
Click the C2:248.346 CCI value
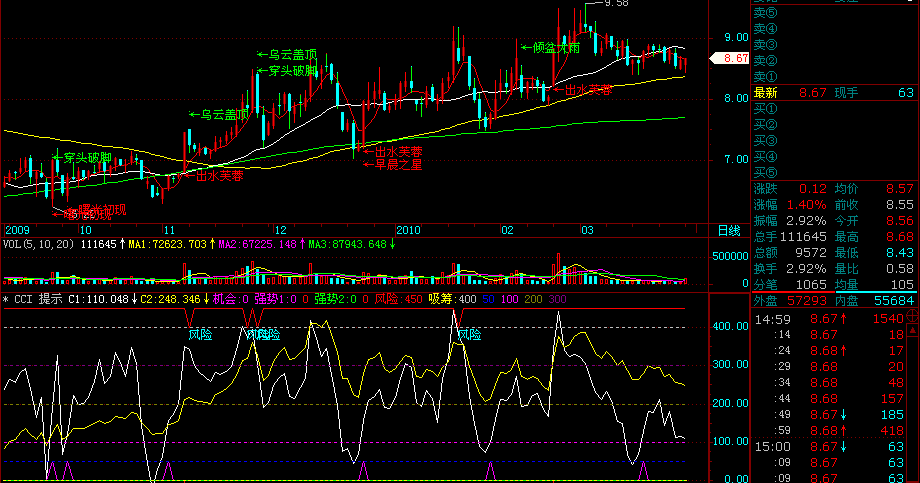(x=170, y=299)
